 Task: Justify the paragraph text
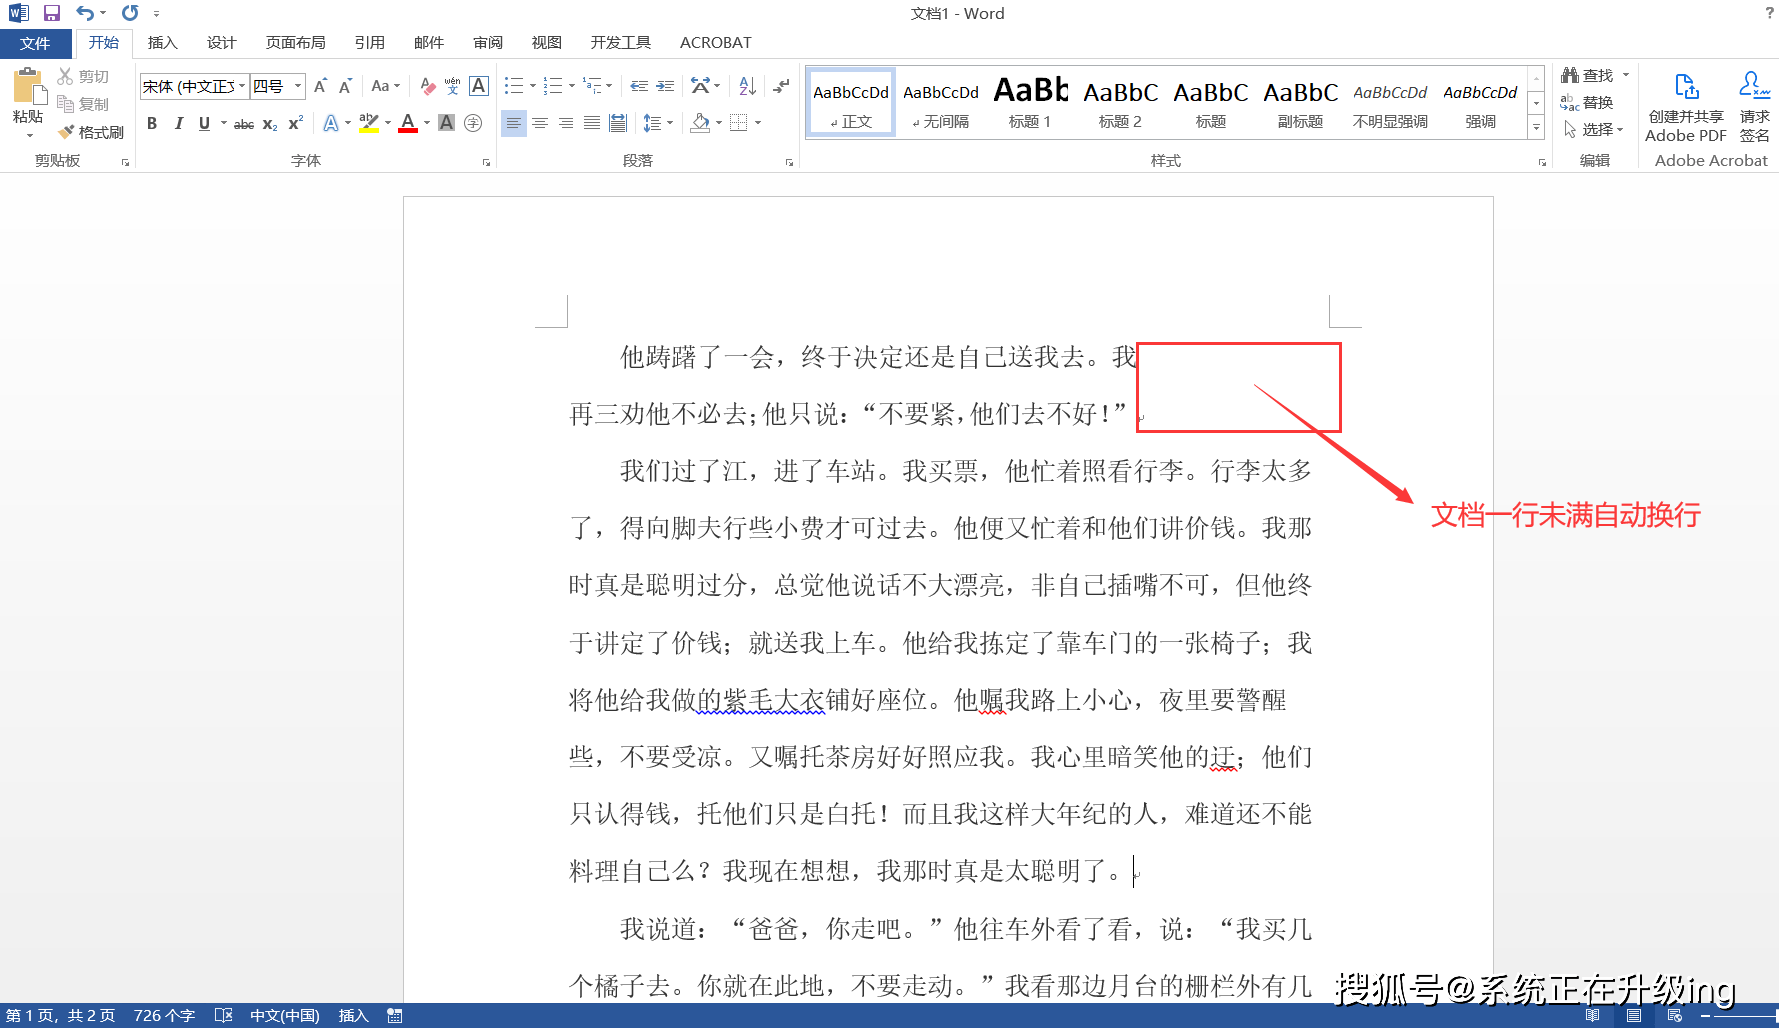[x=592, y=123]
